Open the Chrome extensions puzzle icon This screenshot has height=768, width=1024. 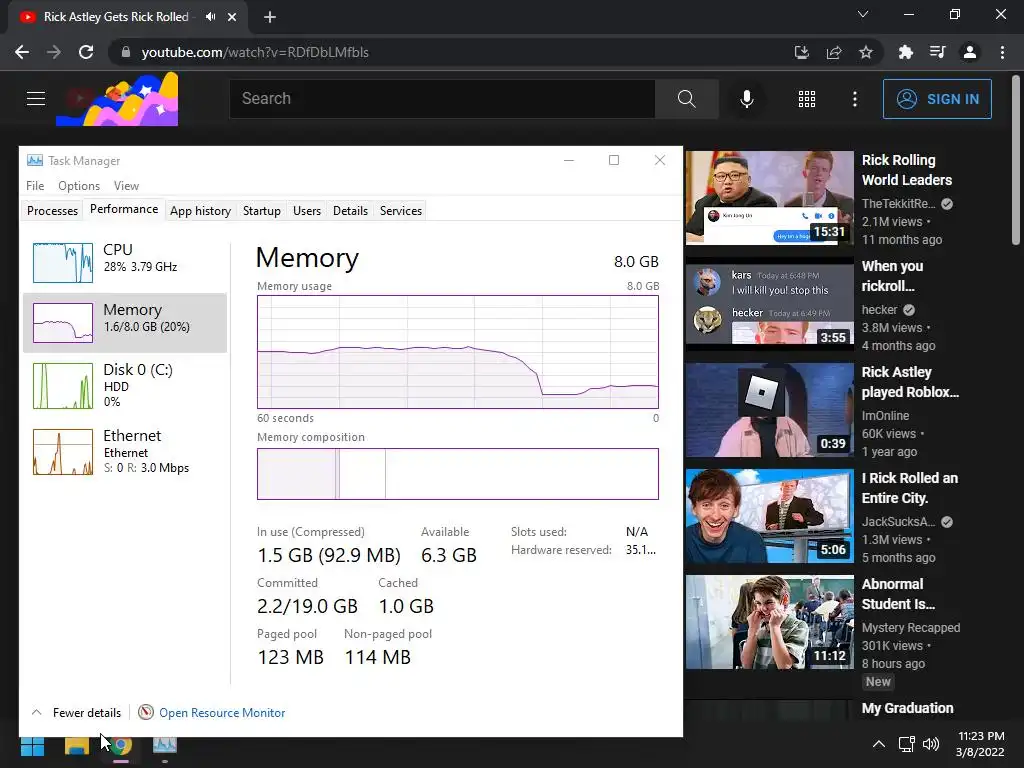906,52
